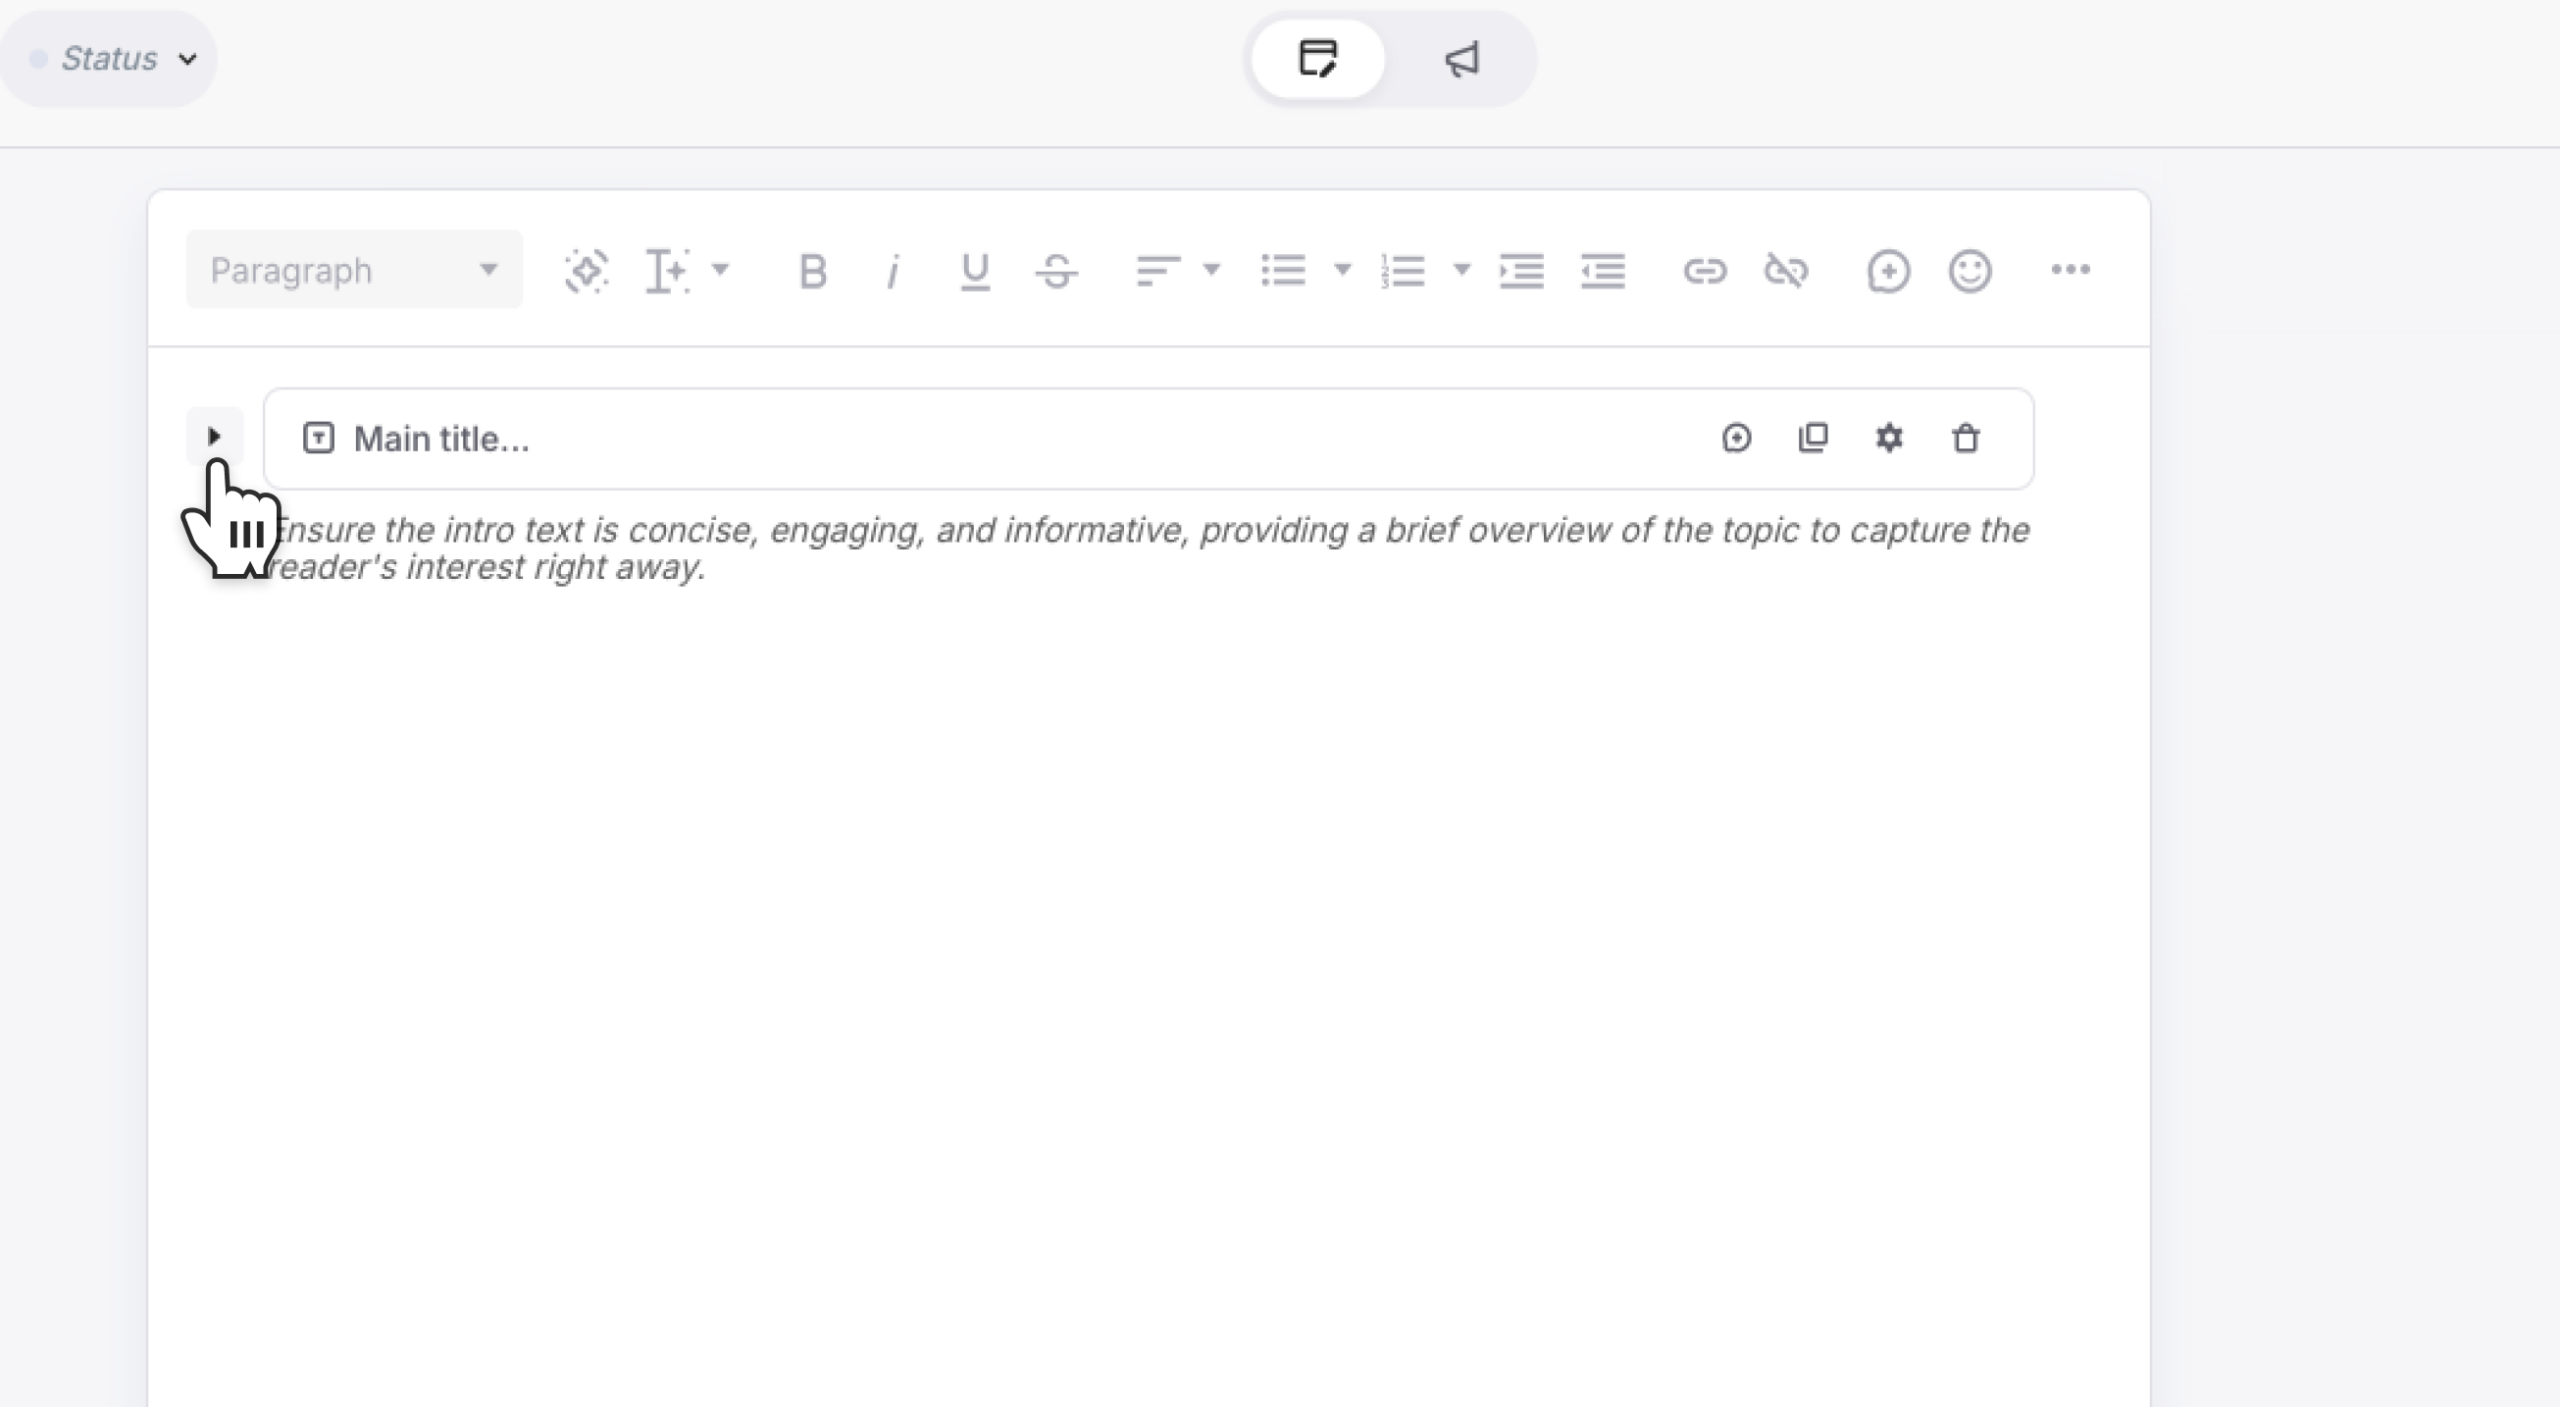Open the Main title block settings
The height and width of the screenshot is (1407, 2560).
coord(1889,438)
